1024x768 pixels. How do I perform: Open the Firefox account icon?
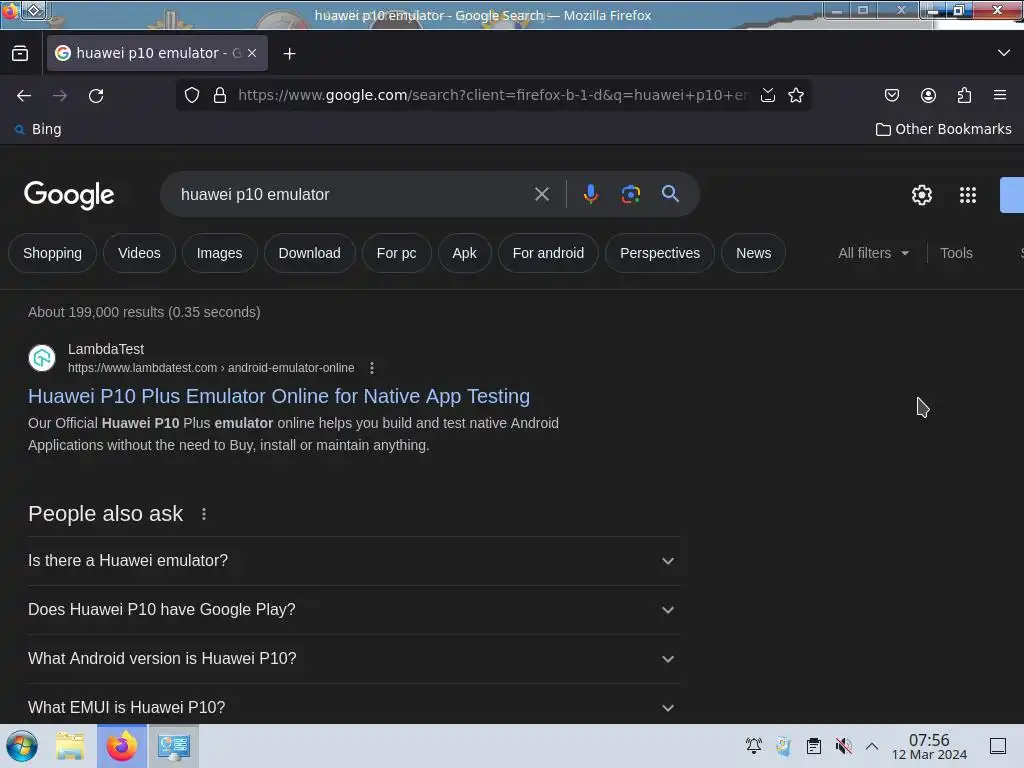[928, 95]
